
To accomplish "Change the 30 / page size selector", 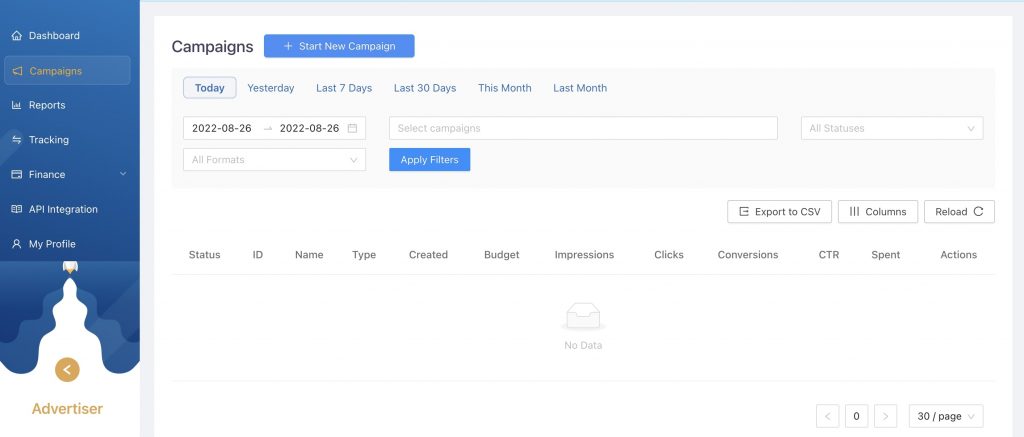I will pos(945,416).
